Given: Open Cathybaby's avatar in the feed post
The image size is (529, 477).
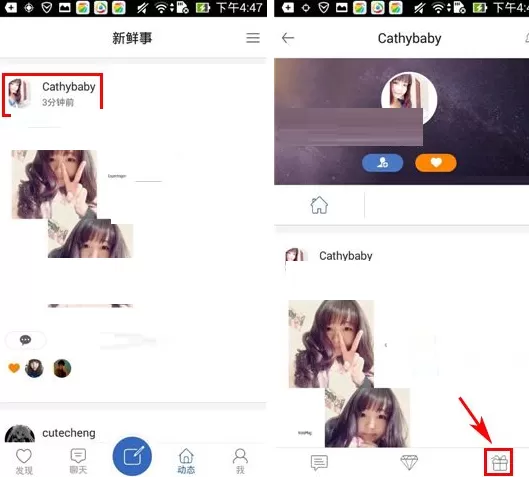Looking at the screenshot, I should tap(20, 93).
